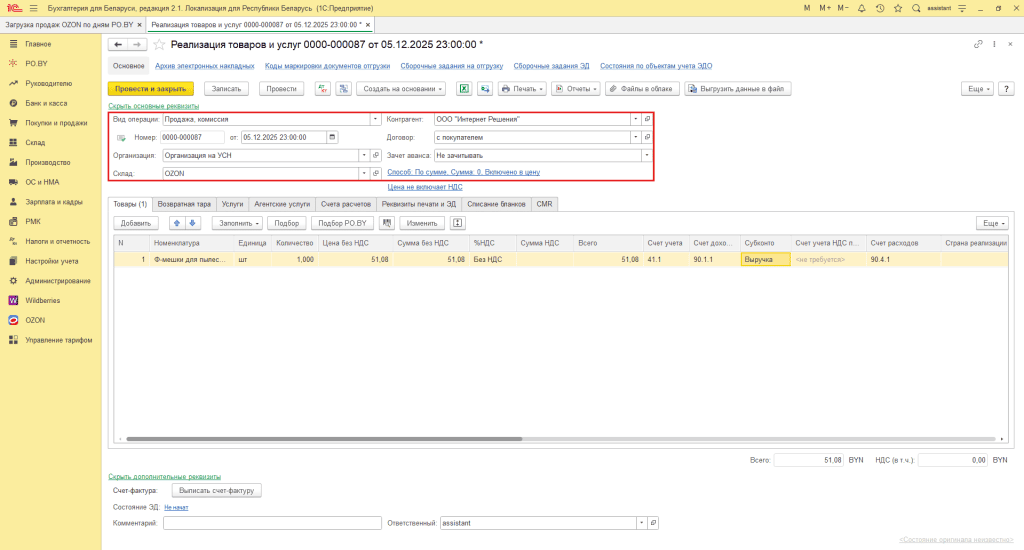Click Добавить button in goods table
Viewport: 1024px width, 550px height.
pyautogui.click(x=136, y=223)
